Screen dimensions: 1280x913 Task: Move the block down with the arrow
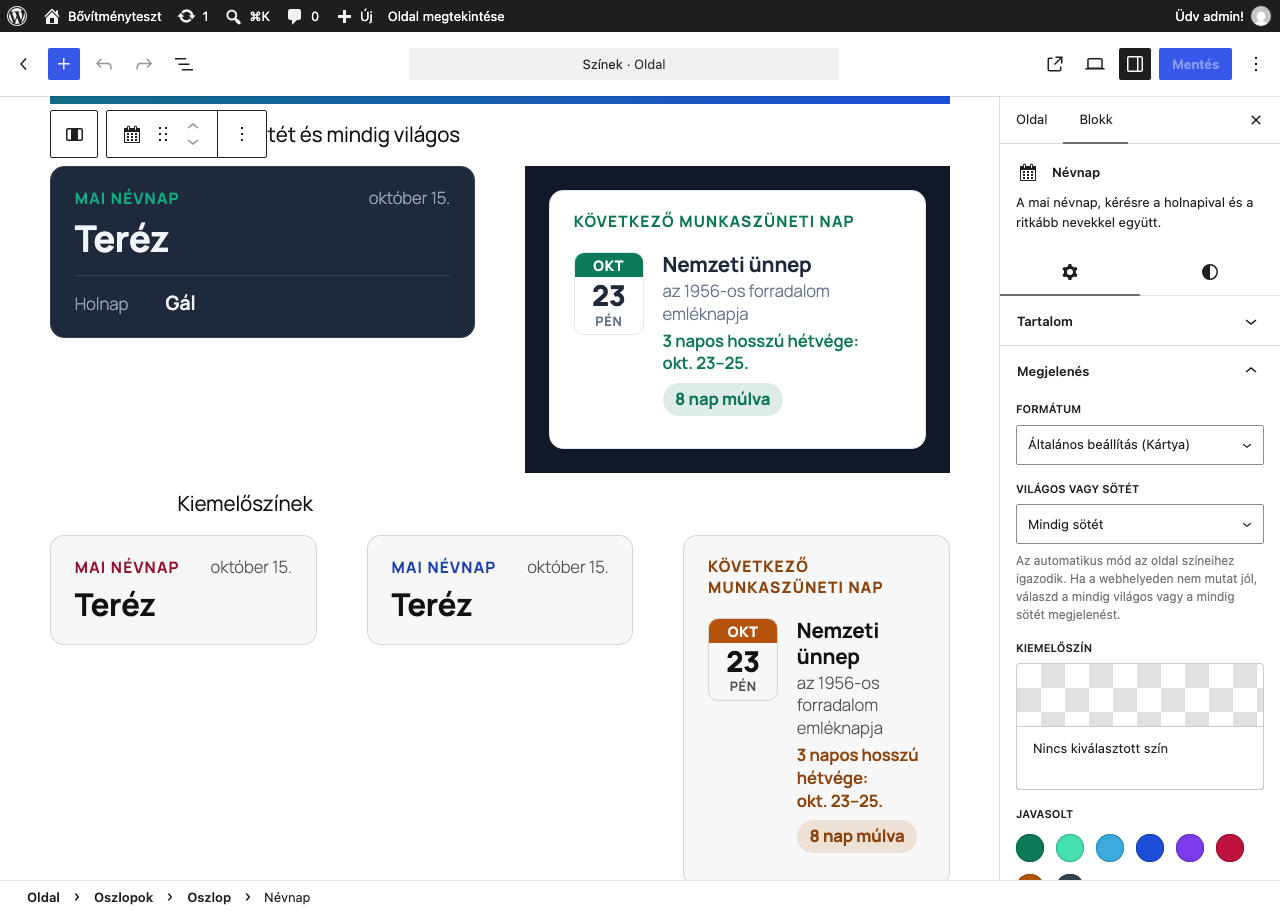pos(194,142)
